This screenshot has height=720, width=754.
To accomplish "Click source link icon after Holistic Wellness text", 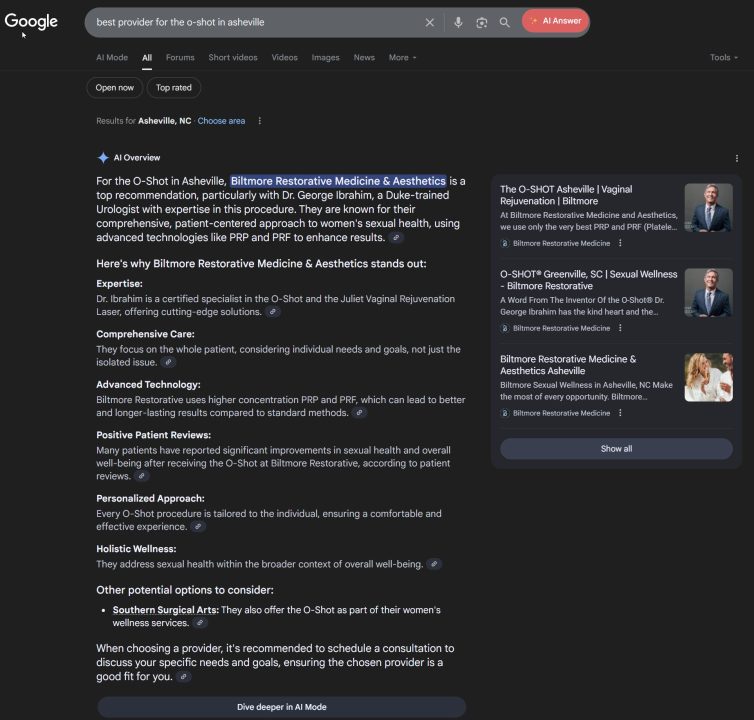I will pos(433,564).
